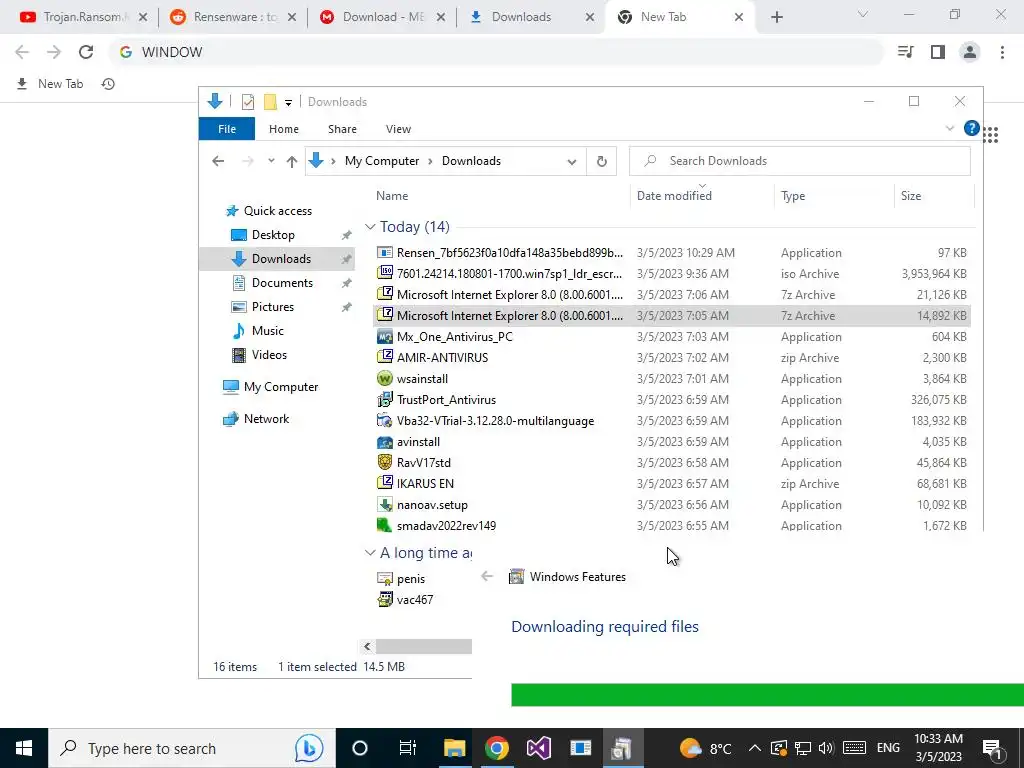Image resolution: width=1024 pixels, height=768 pixels.
Task: Open Desktop in navigation pane
Action: 273,234
